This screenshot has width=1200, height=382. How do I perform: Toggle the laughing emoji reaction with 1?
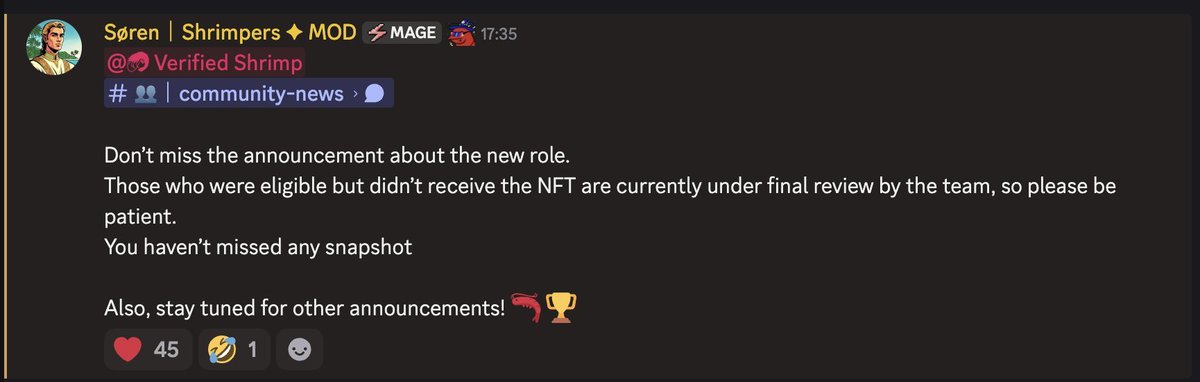click(x=234, y=350)
